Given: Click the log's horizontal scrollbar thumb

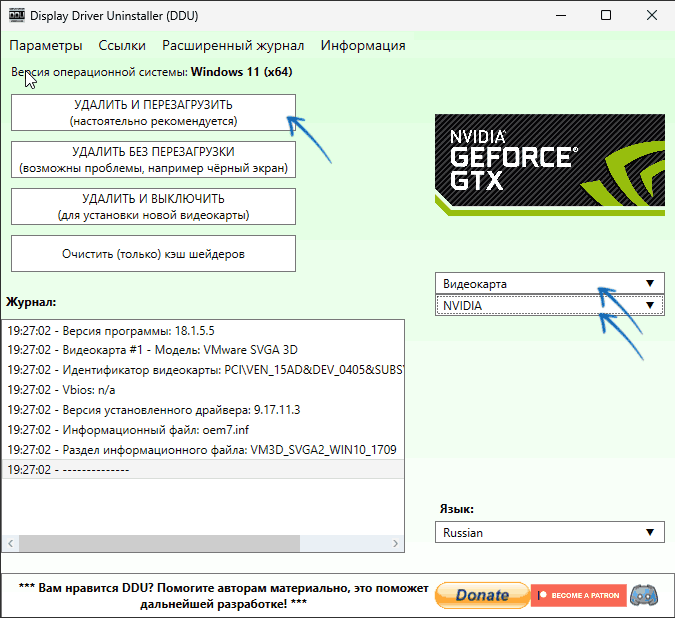Looking at the screenshot, I should (159, 543).
